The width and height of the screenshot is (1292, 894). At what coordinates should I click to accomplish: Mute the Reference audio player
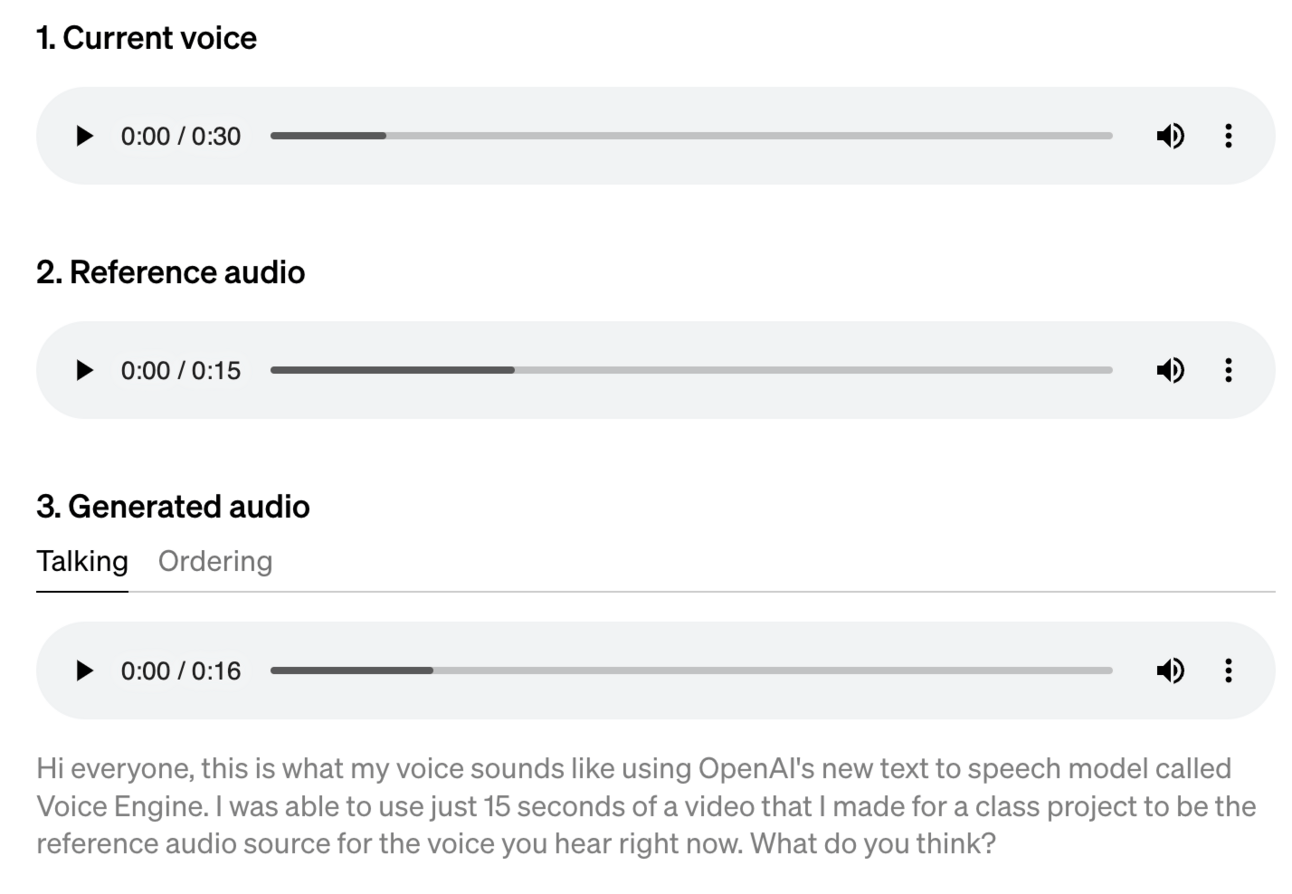[x=1170, y=371]
